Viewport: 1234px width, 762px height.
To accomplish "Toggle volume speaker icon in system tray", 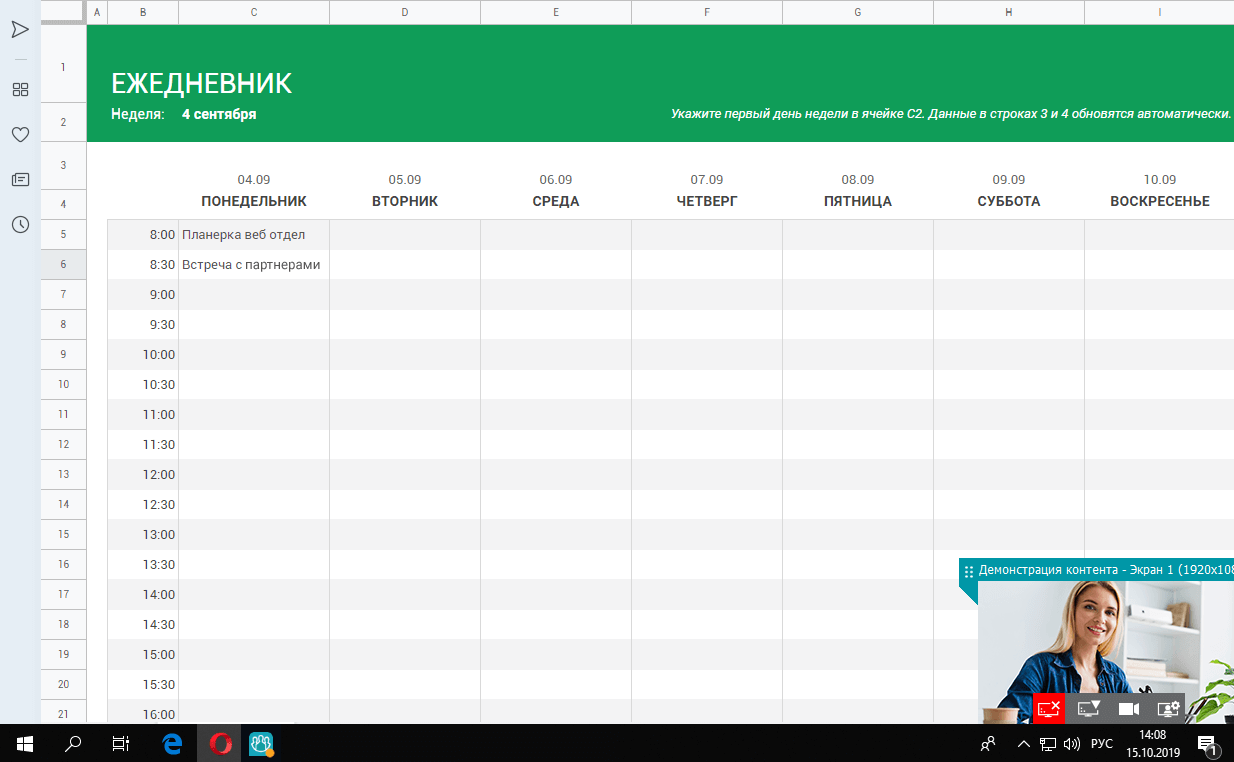I will (x=1072, y=743).
